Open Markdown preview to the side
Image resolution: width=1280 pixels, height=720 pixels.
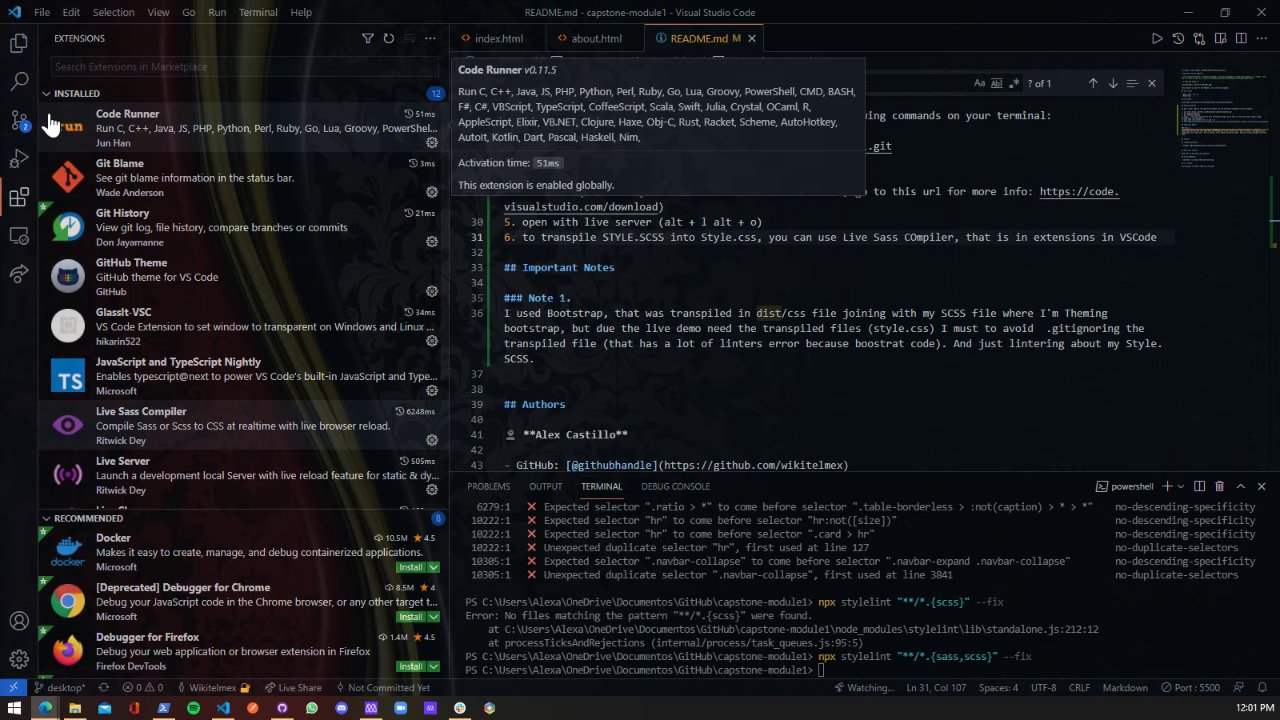(1220, 38)
